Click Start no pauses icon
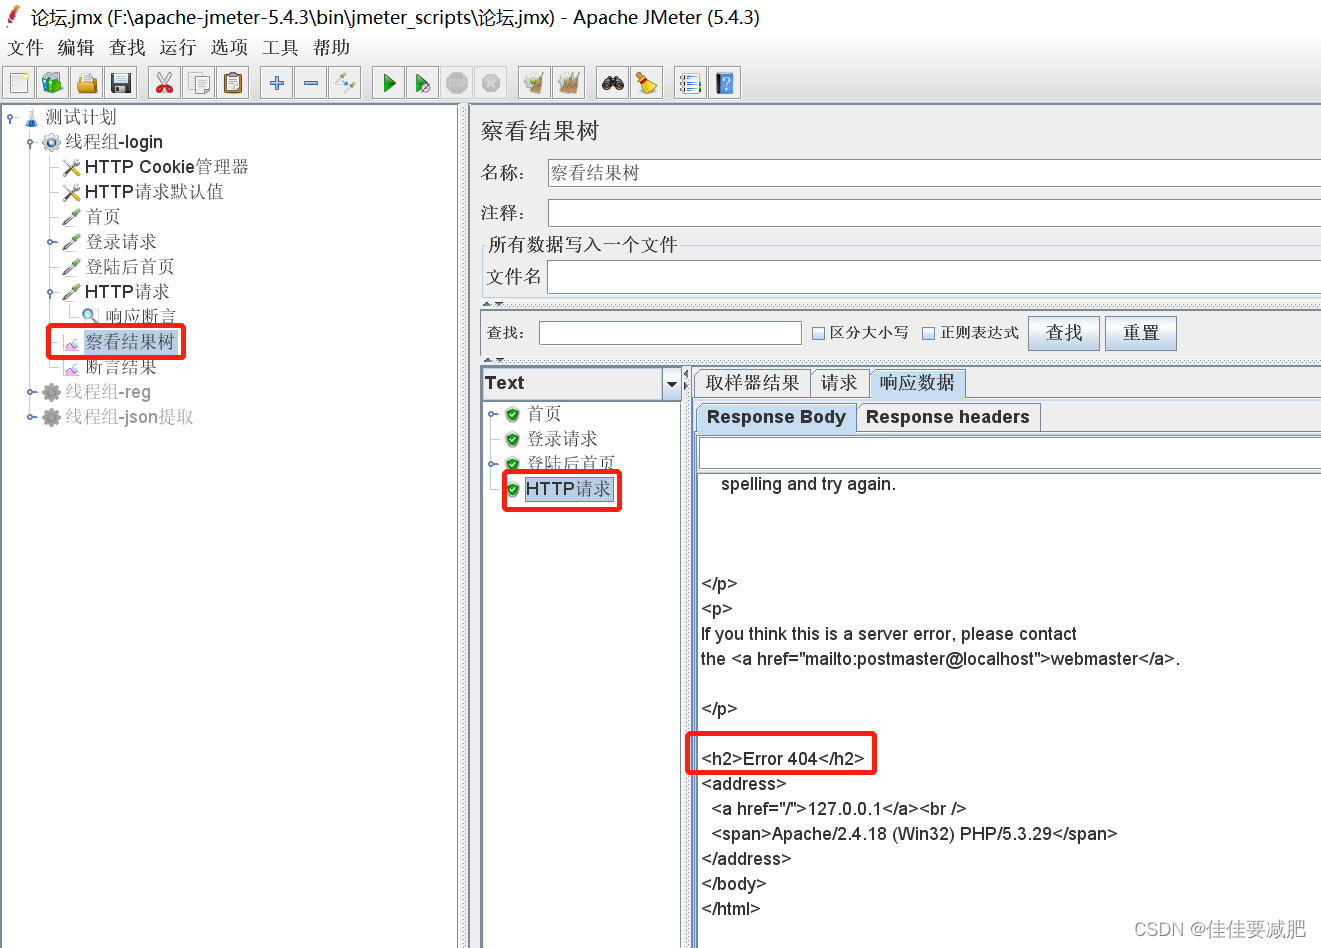Viewport: 1321px width, 948px height. tap(423, 83)
